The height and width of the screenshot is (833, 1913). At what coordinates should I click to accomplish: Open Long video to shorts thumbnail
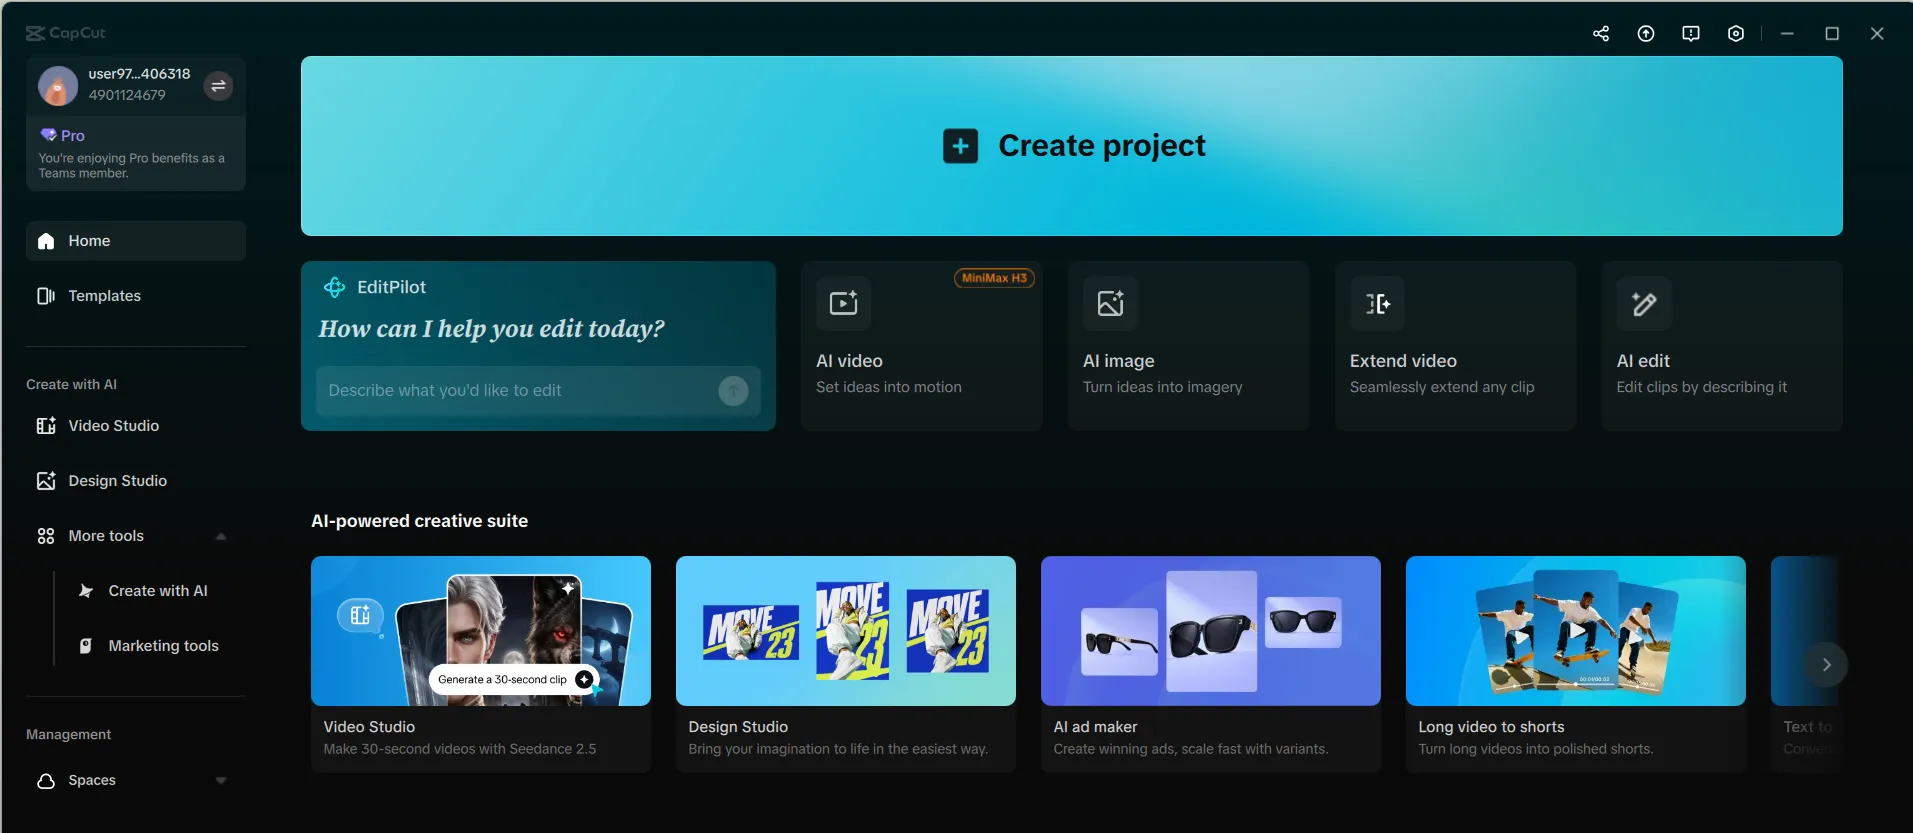click(1576, 631)
